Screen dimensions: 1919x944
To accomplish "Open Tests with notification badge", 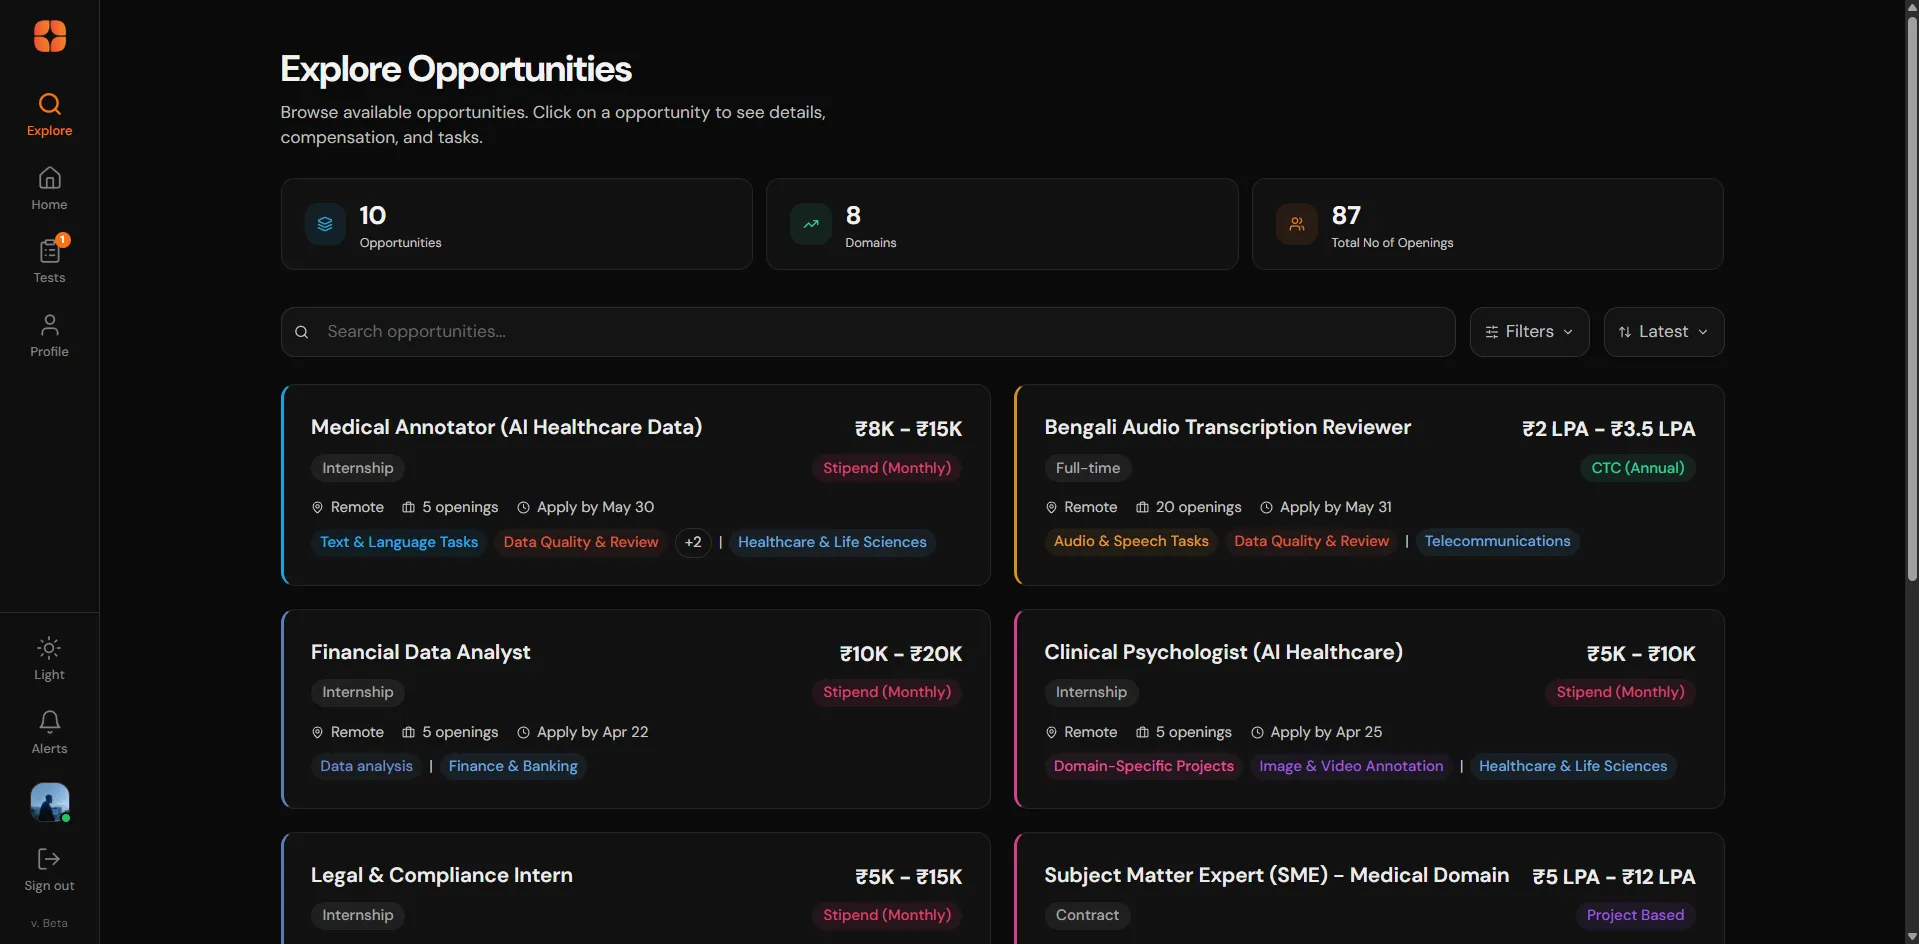I will click(x=49, y=262).
